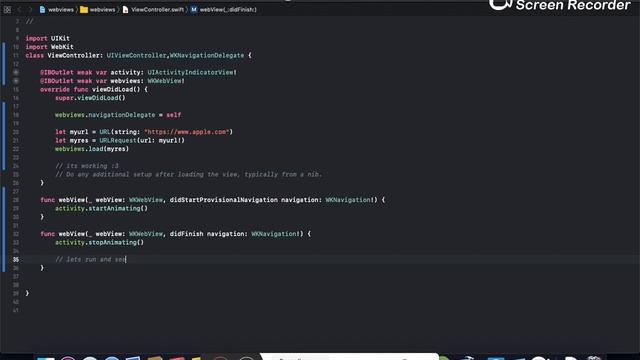Open the webviews folder breadcrumb
Screen dimensions: 640x360
[98, 9]
